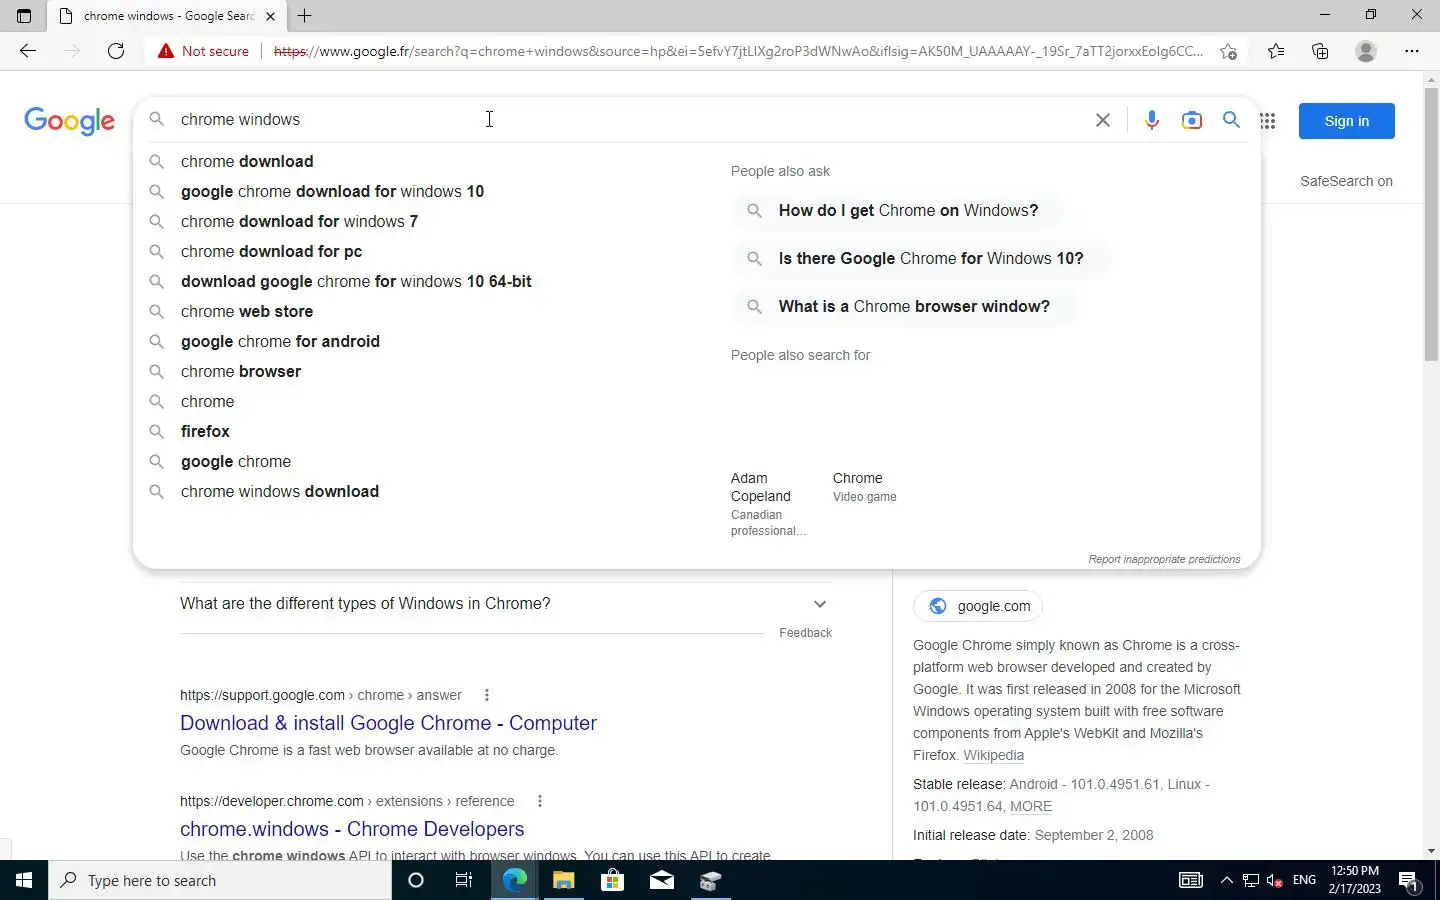Open 'Download & install Google Chrome - Computer' link
The image size is (1440, 900).
point(388,723)
